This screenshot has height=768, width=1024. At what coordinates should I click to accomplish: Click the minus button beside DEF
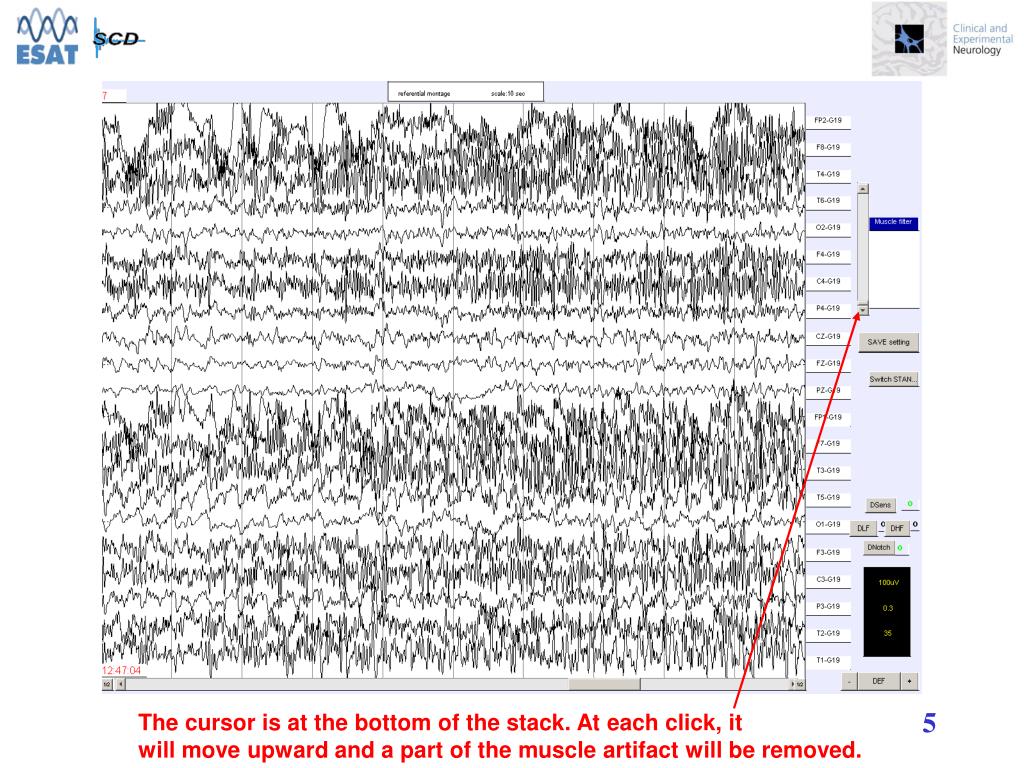pyautogui.click(x=849, y=681)
